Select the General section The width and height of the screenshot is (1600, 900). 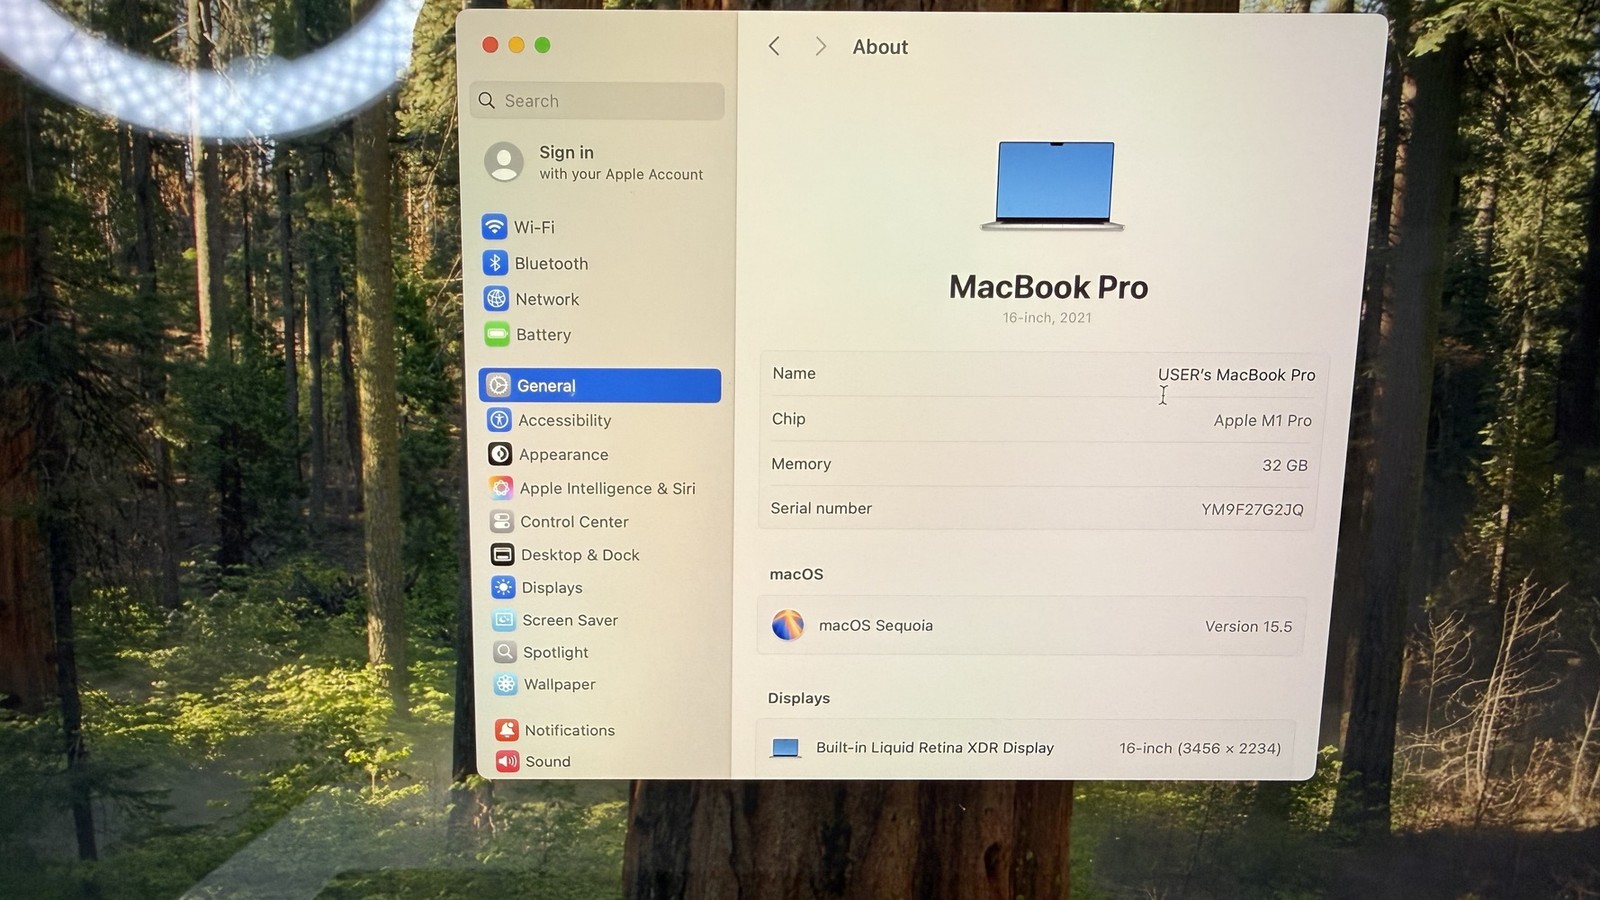coord(600,385)
